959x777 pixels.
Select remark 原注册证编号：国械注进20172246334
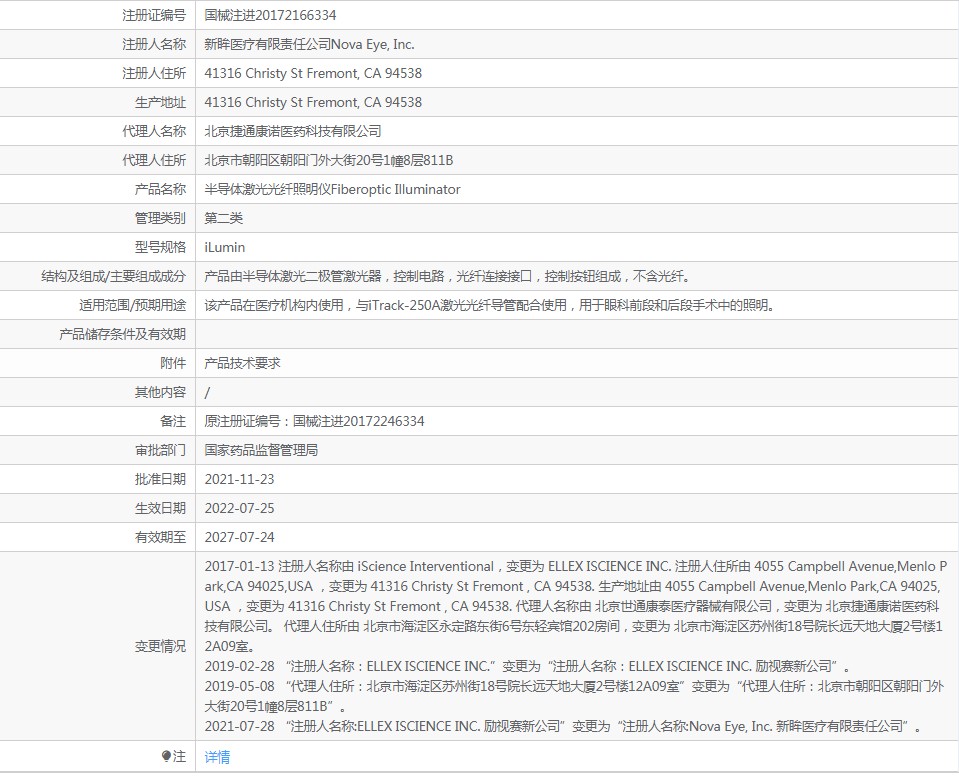tap(314, 421)
